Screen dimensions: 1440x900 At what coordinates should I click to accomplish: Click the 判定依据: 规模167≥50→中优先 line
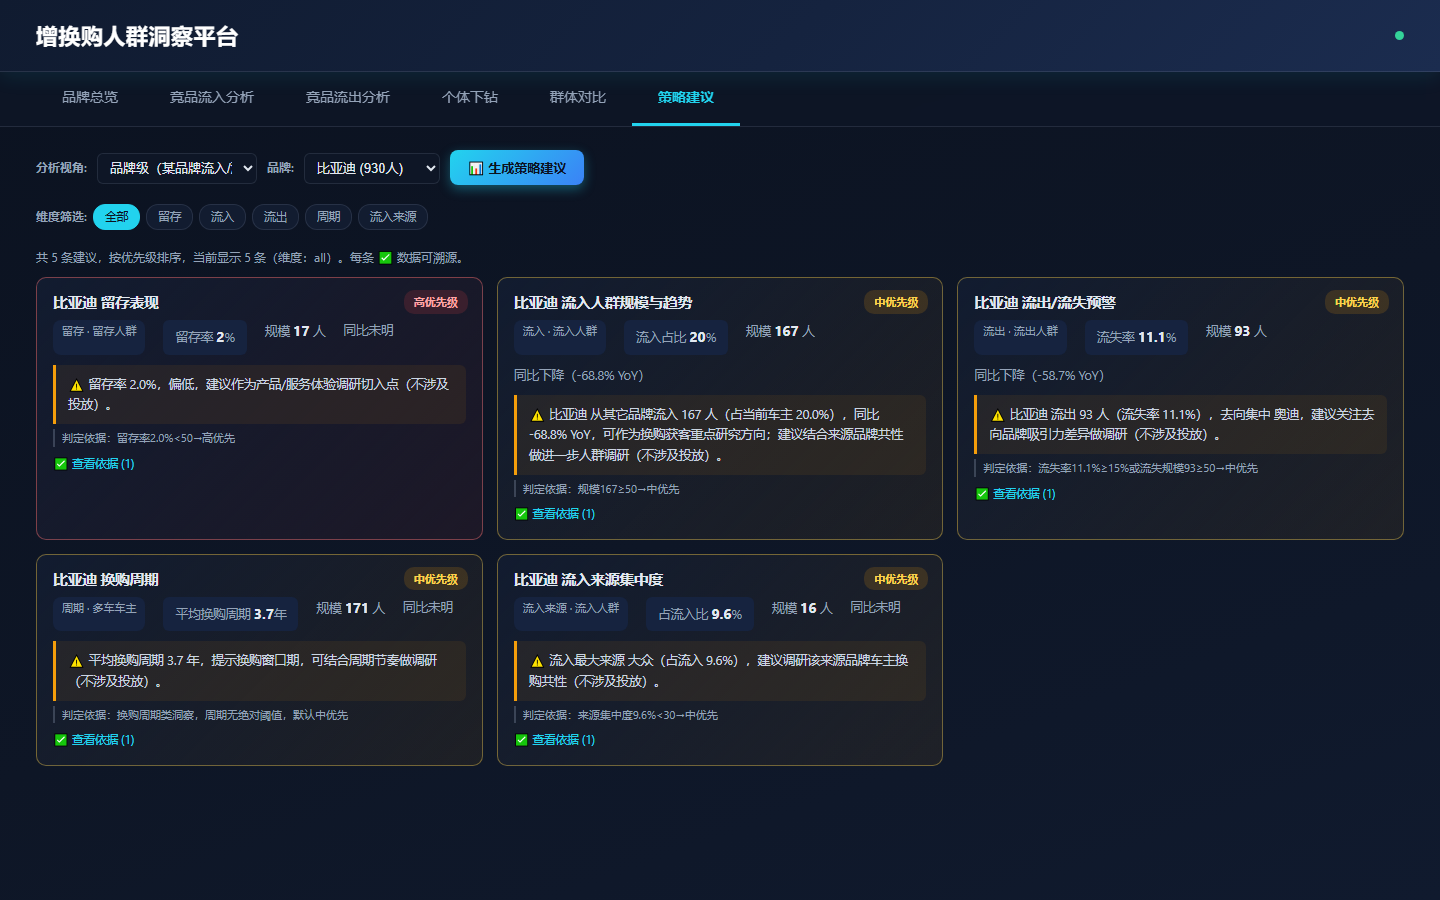(601, 489)
